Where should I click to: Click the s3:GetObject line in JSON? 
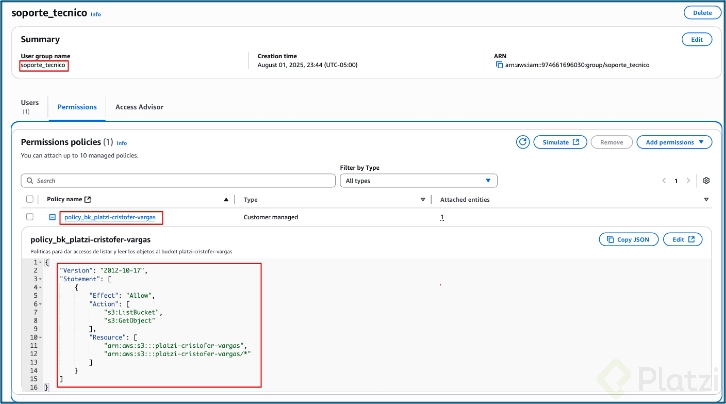tap(130, 320)
